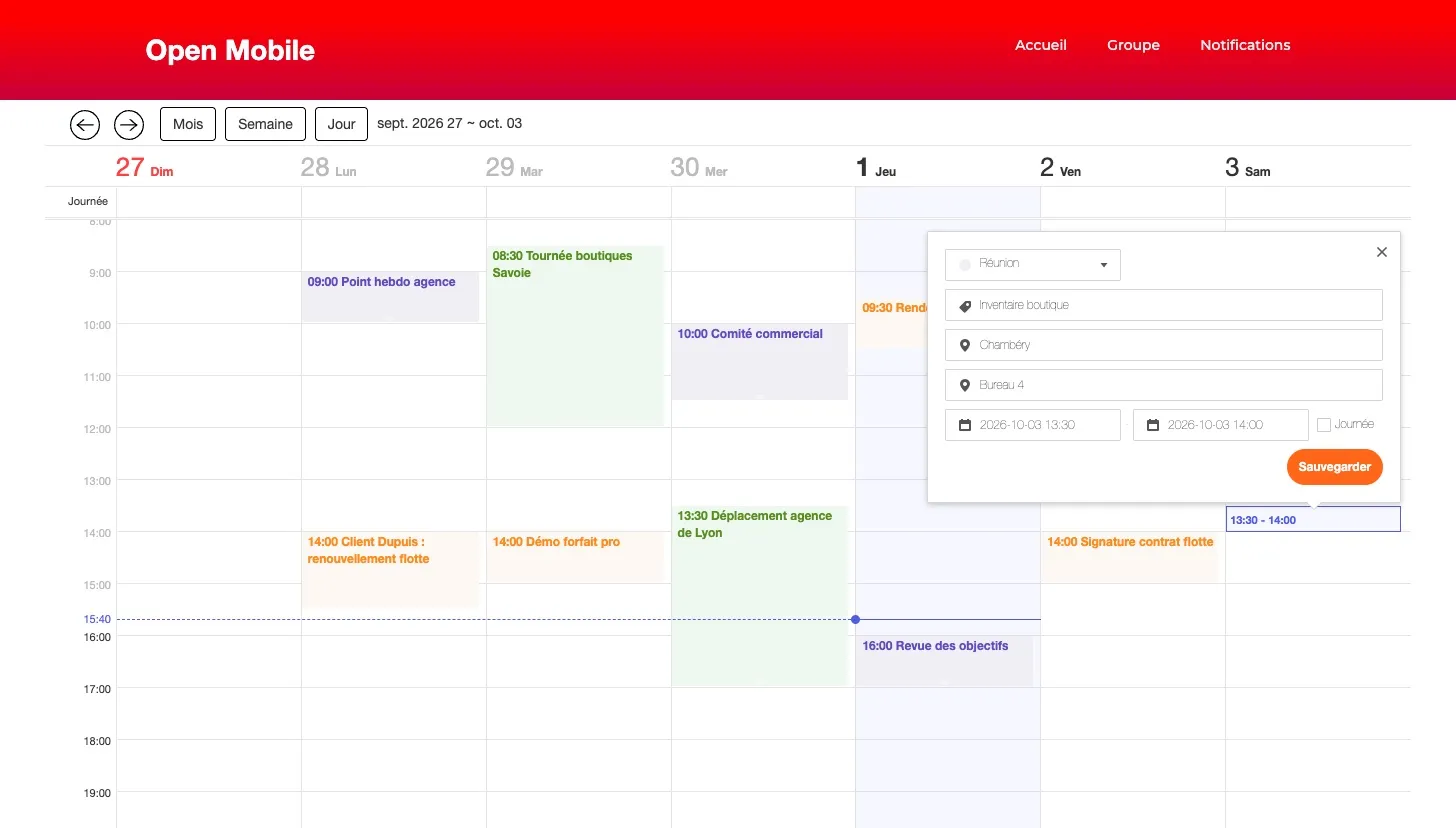This screenshot has width=1456, height=828.
Task: Click the 28 Lun day header
Action: (x=329, y=167)
